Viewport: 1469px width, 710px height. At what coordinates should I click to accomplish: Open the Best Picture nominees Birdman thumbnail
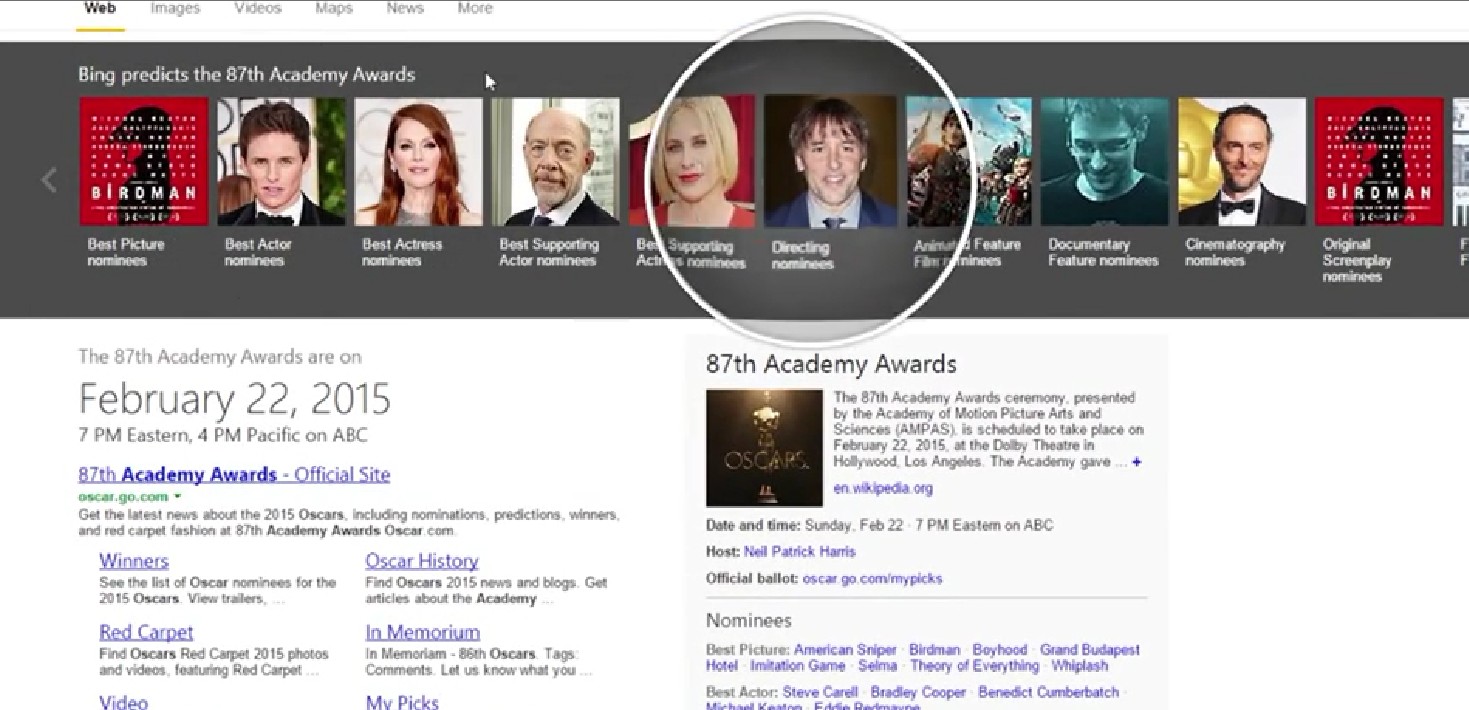144,161
